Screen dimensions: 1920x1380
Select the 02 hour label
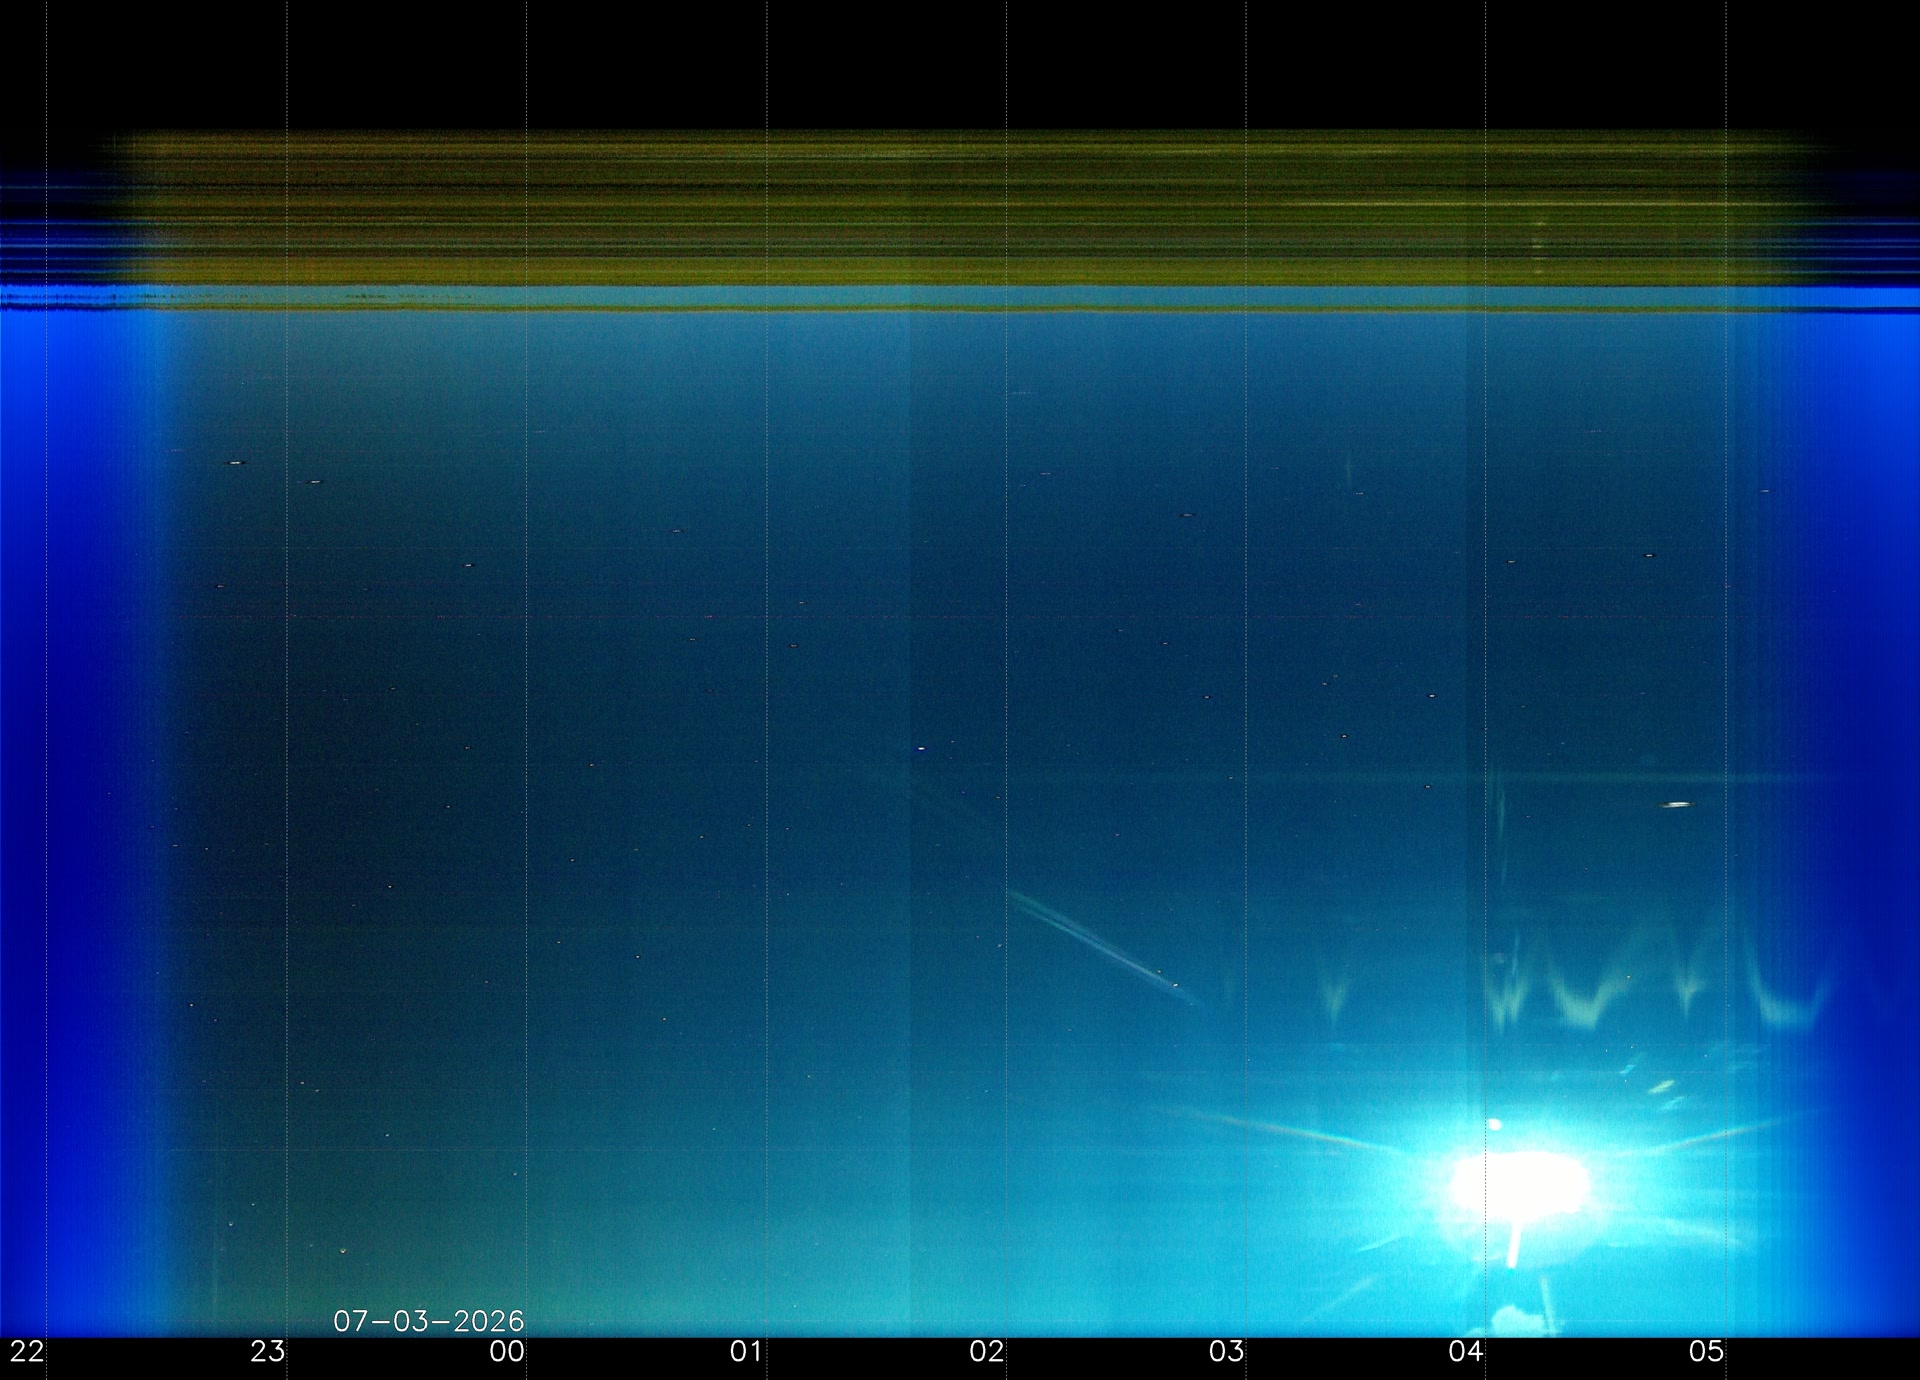[986, 1352]
